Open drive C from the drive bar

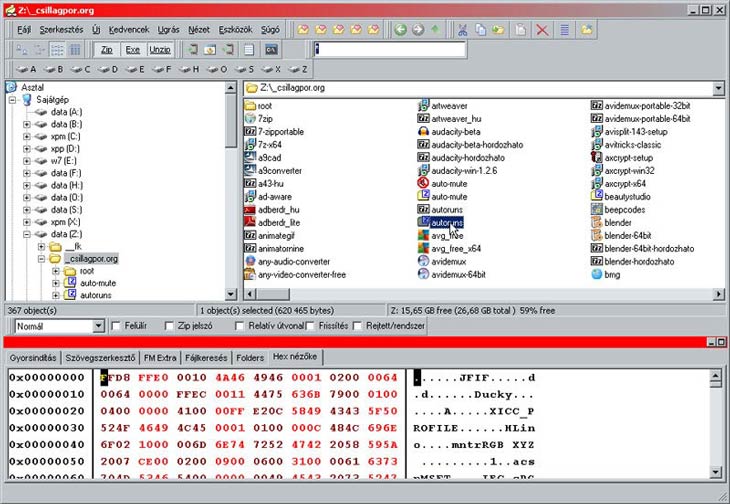point(81,69)
